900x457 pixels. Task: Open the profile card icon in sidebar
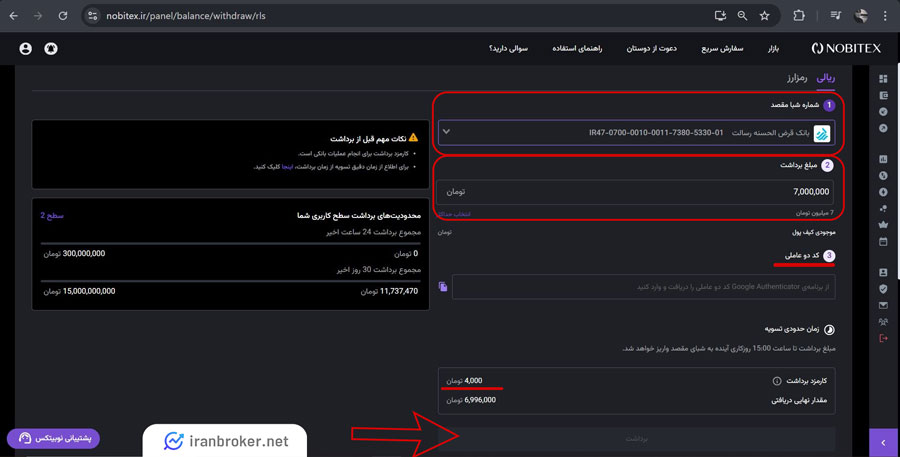pos(883,272)
